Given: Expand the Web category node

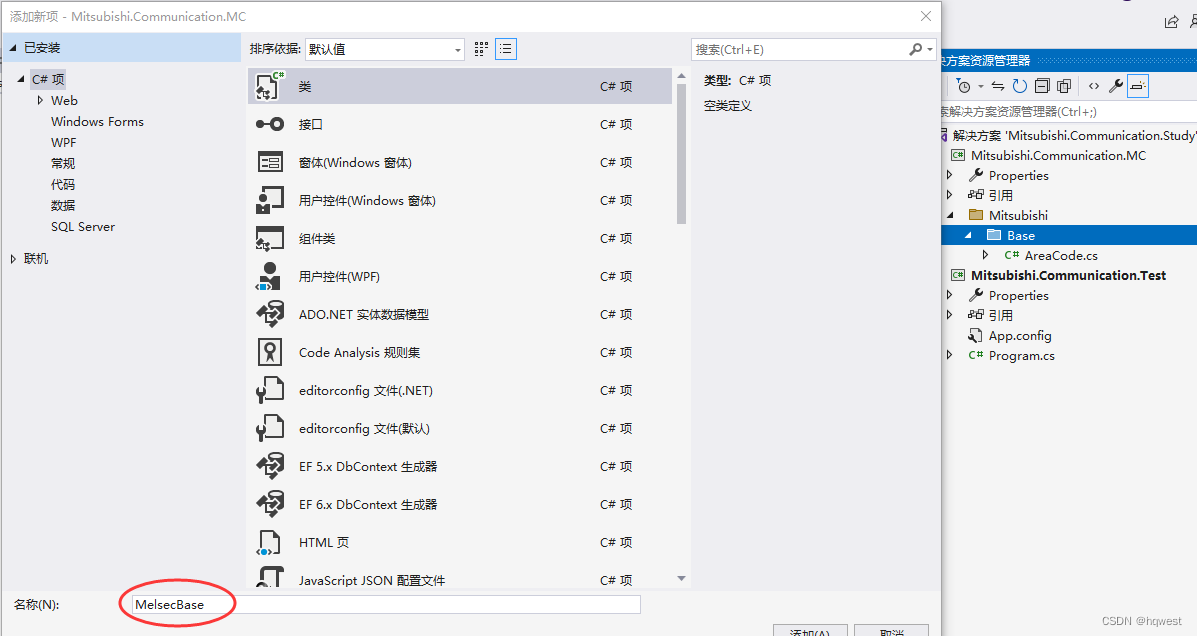Looking at the screenshot, I should tap(40, 100).
